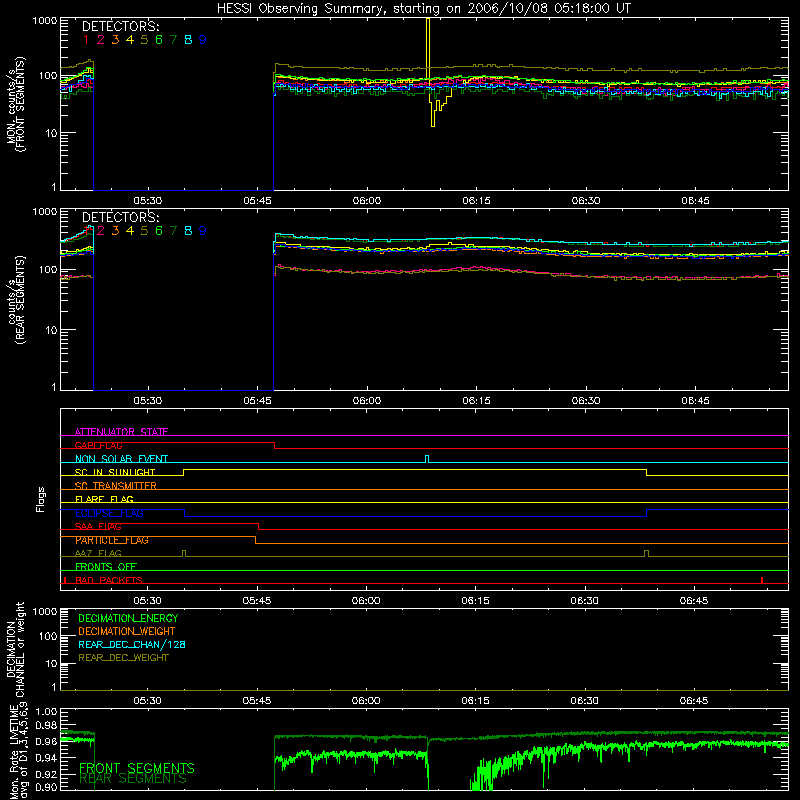This screenshot has width=800, height=800.
Task: Select the FLARE_FLAG label
Action: (x=104, y=499)
